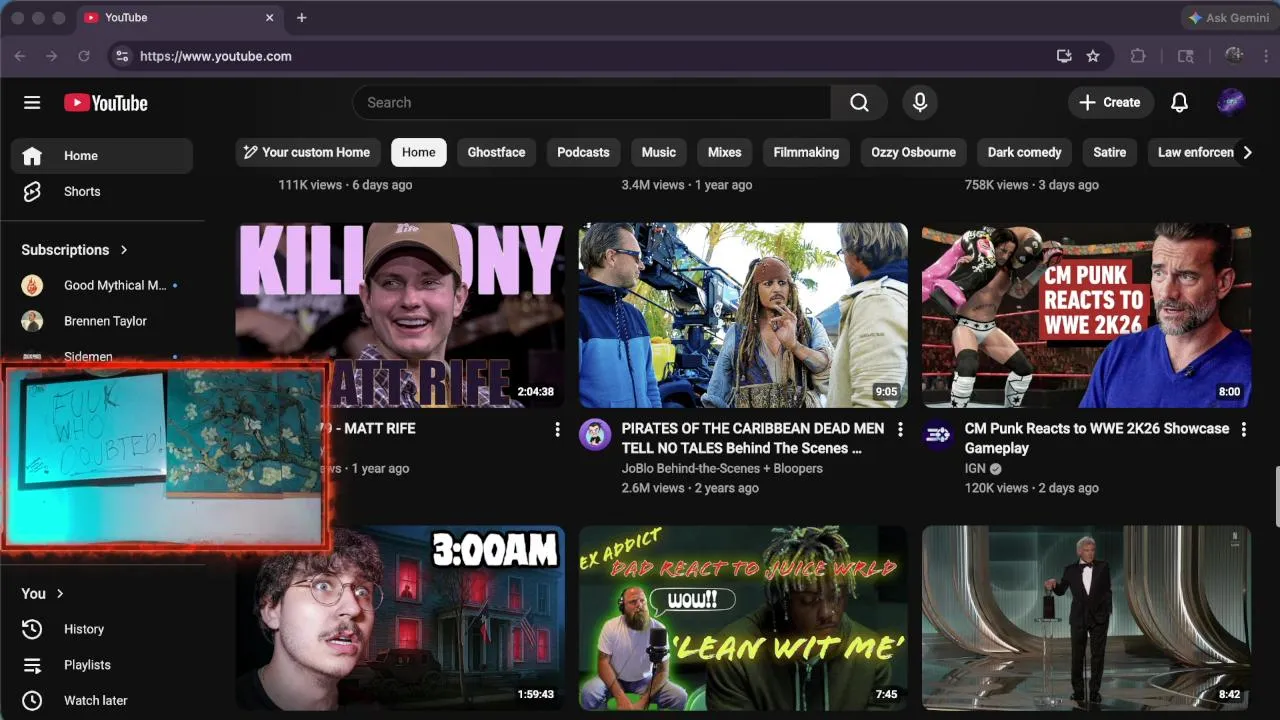Open History in sidebar
Screen dimensions: 1280x720
102,629
